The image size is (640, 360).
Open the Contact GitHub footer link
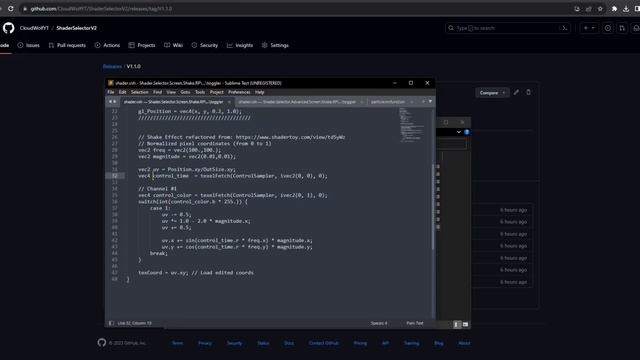[324, 343]
